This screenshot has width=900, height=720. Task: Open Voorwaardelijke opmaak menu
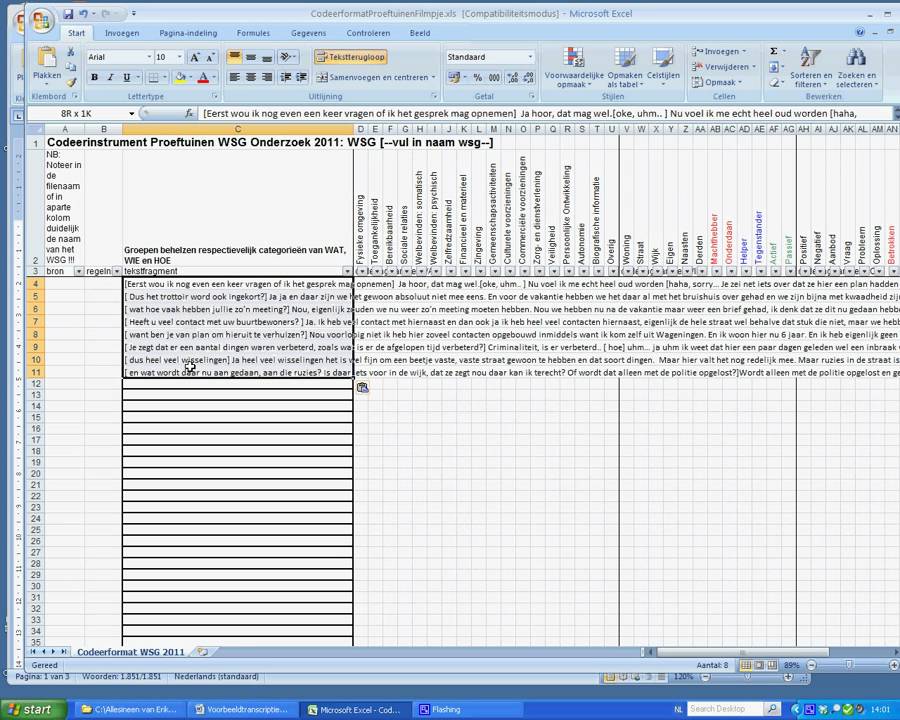pos(574,68)
